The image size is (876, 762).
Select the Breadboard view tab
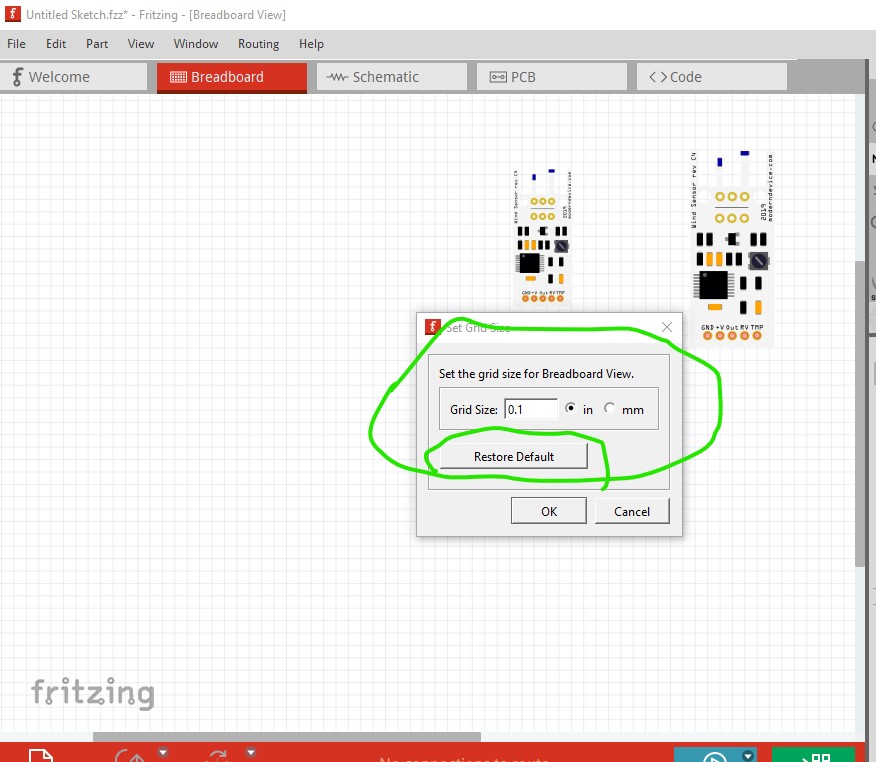tap(232, 77)
